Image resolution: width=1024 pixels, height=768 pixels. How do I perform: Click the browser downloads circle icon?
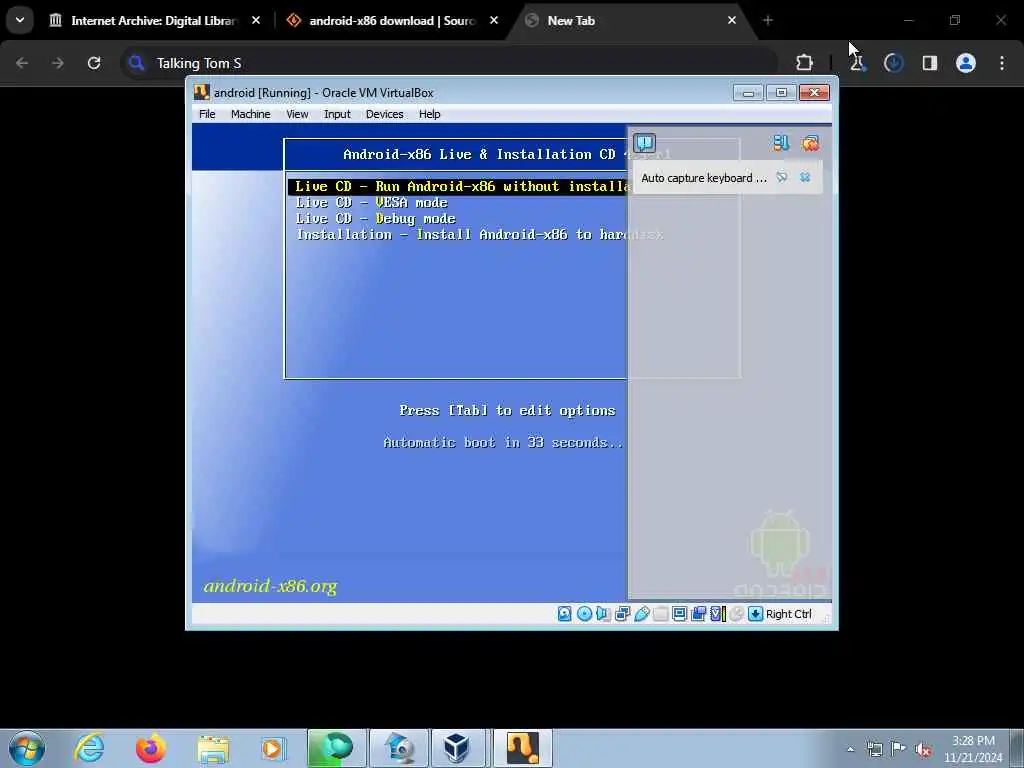[893, 63]
